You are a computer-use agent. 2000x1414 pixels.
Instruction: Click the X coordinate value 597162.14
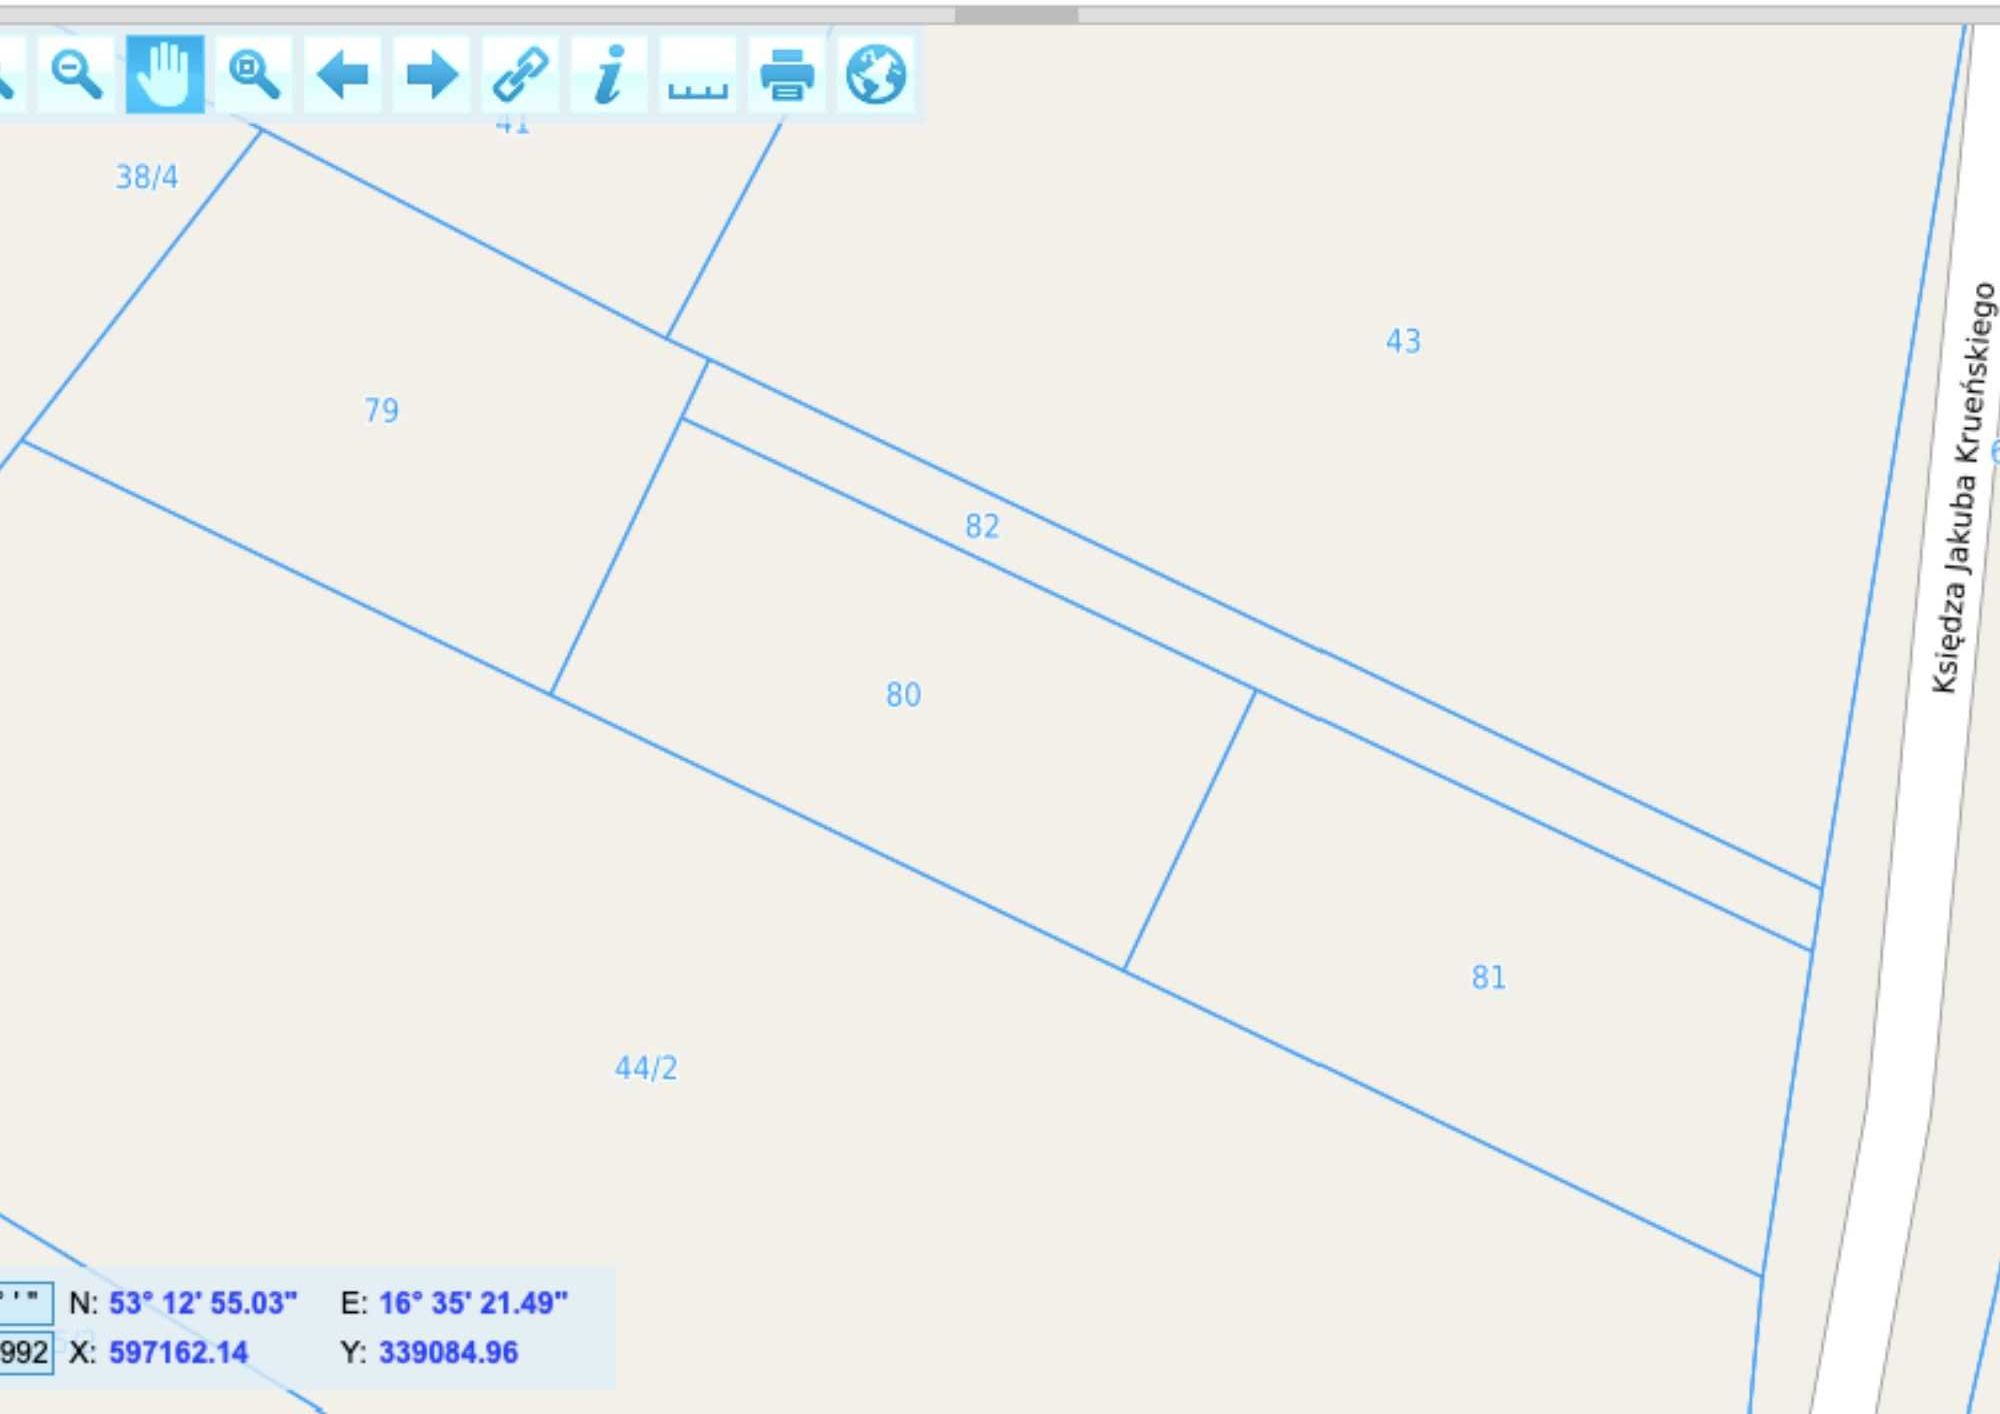(x=178, y=1352)
